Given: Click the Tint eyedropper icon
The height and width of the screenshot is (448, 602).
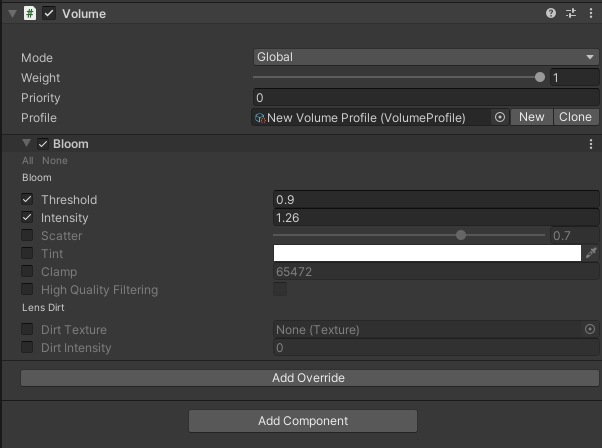Looking at the screenshot, I should tap(591, 254).
